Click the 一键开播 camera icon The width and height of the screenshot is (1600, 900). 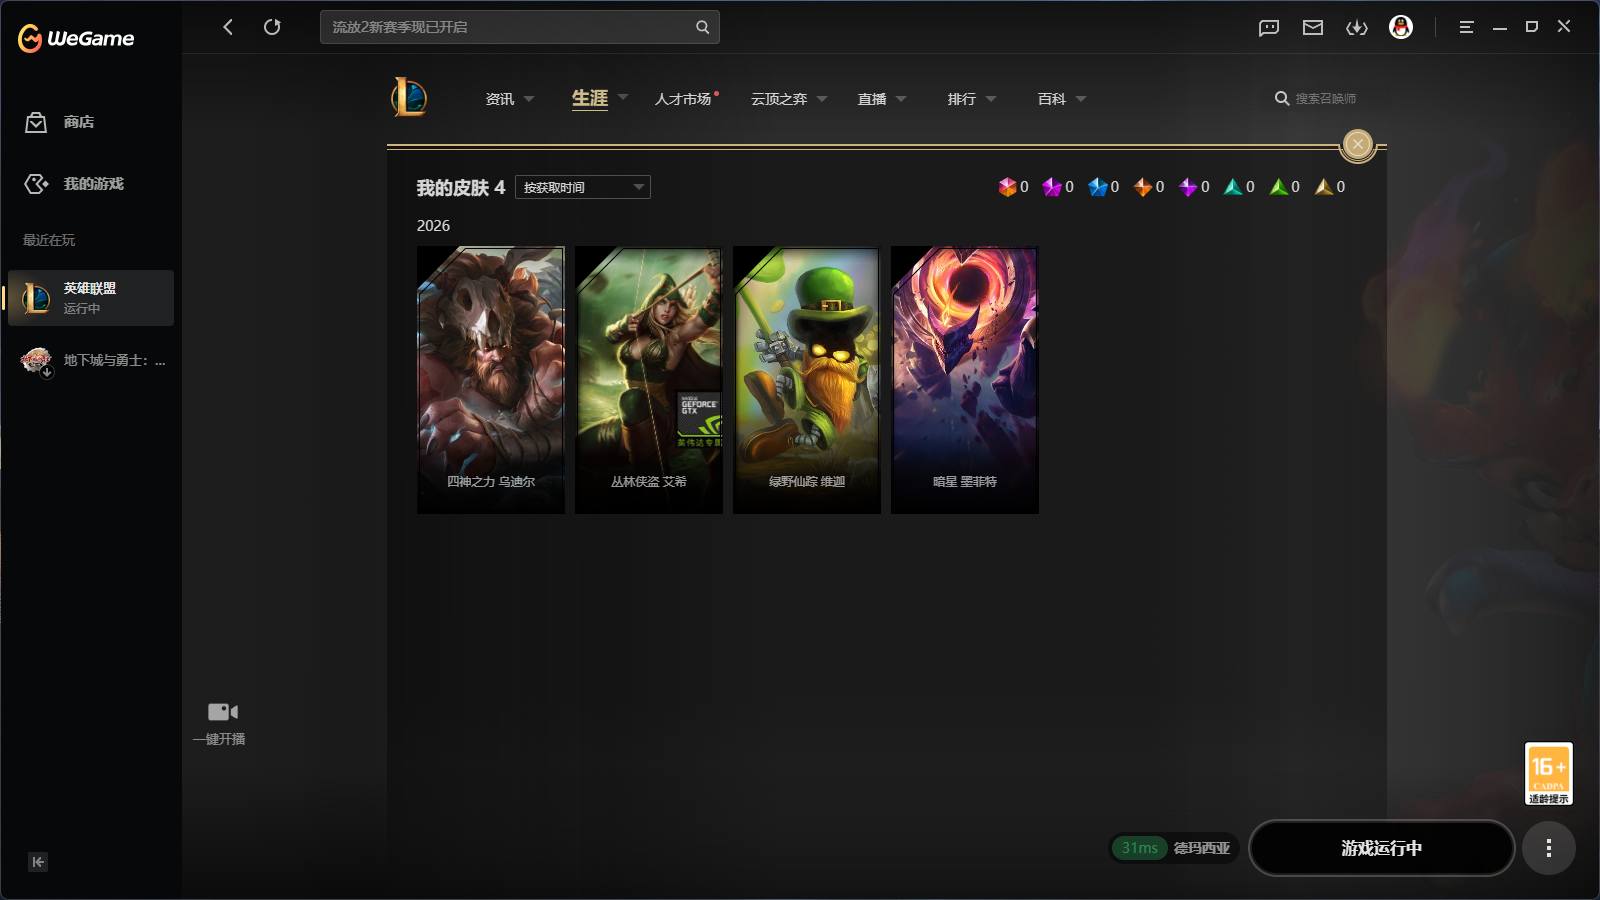[x=221, y=712]
